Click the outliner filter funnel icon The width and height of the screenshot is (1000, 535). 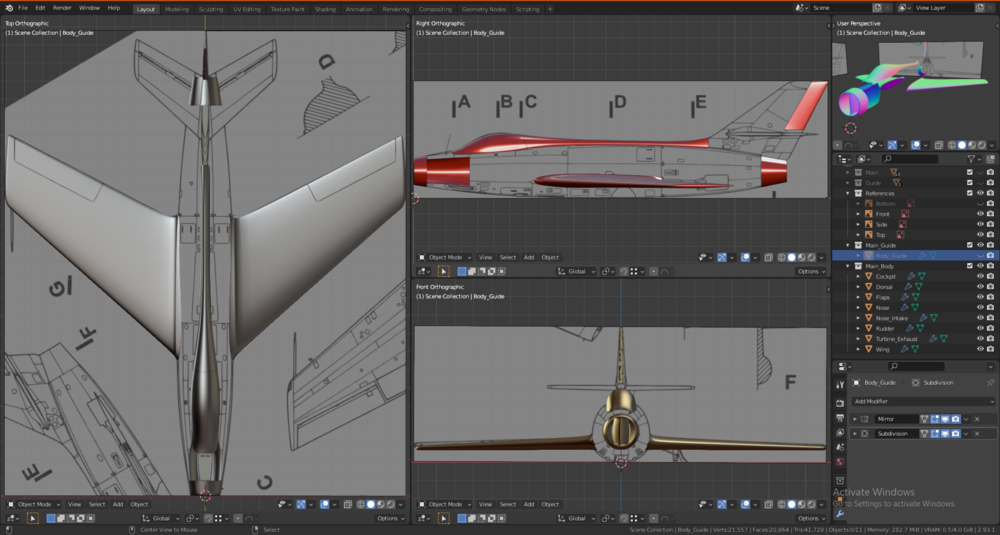(970, 159)
